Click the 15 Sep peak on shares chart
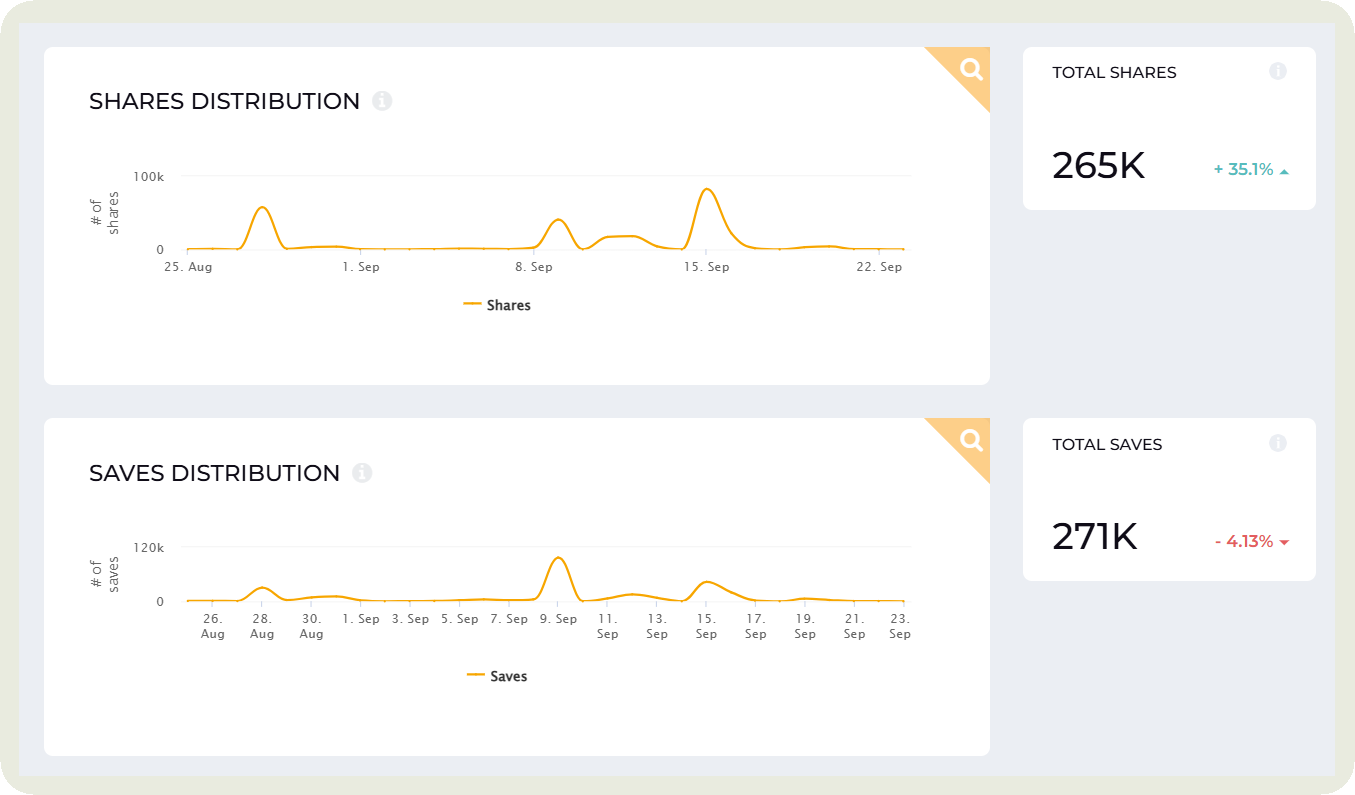The width and height of the screenshot is (1355, 795). [x=706, y=189]
